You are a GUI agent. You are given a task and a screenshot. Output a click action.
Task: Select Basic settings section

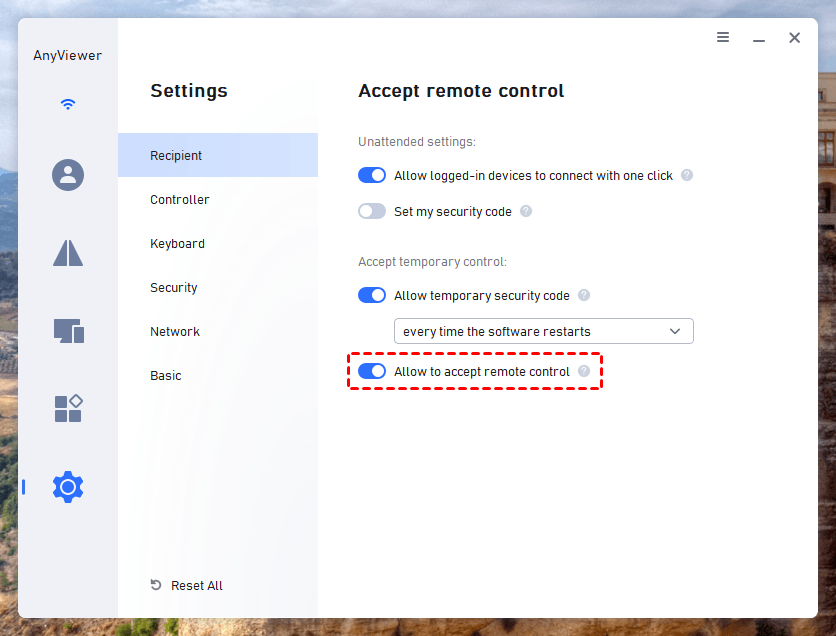(x=218, y=375)
